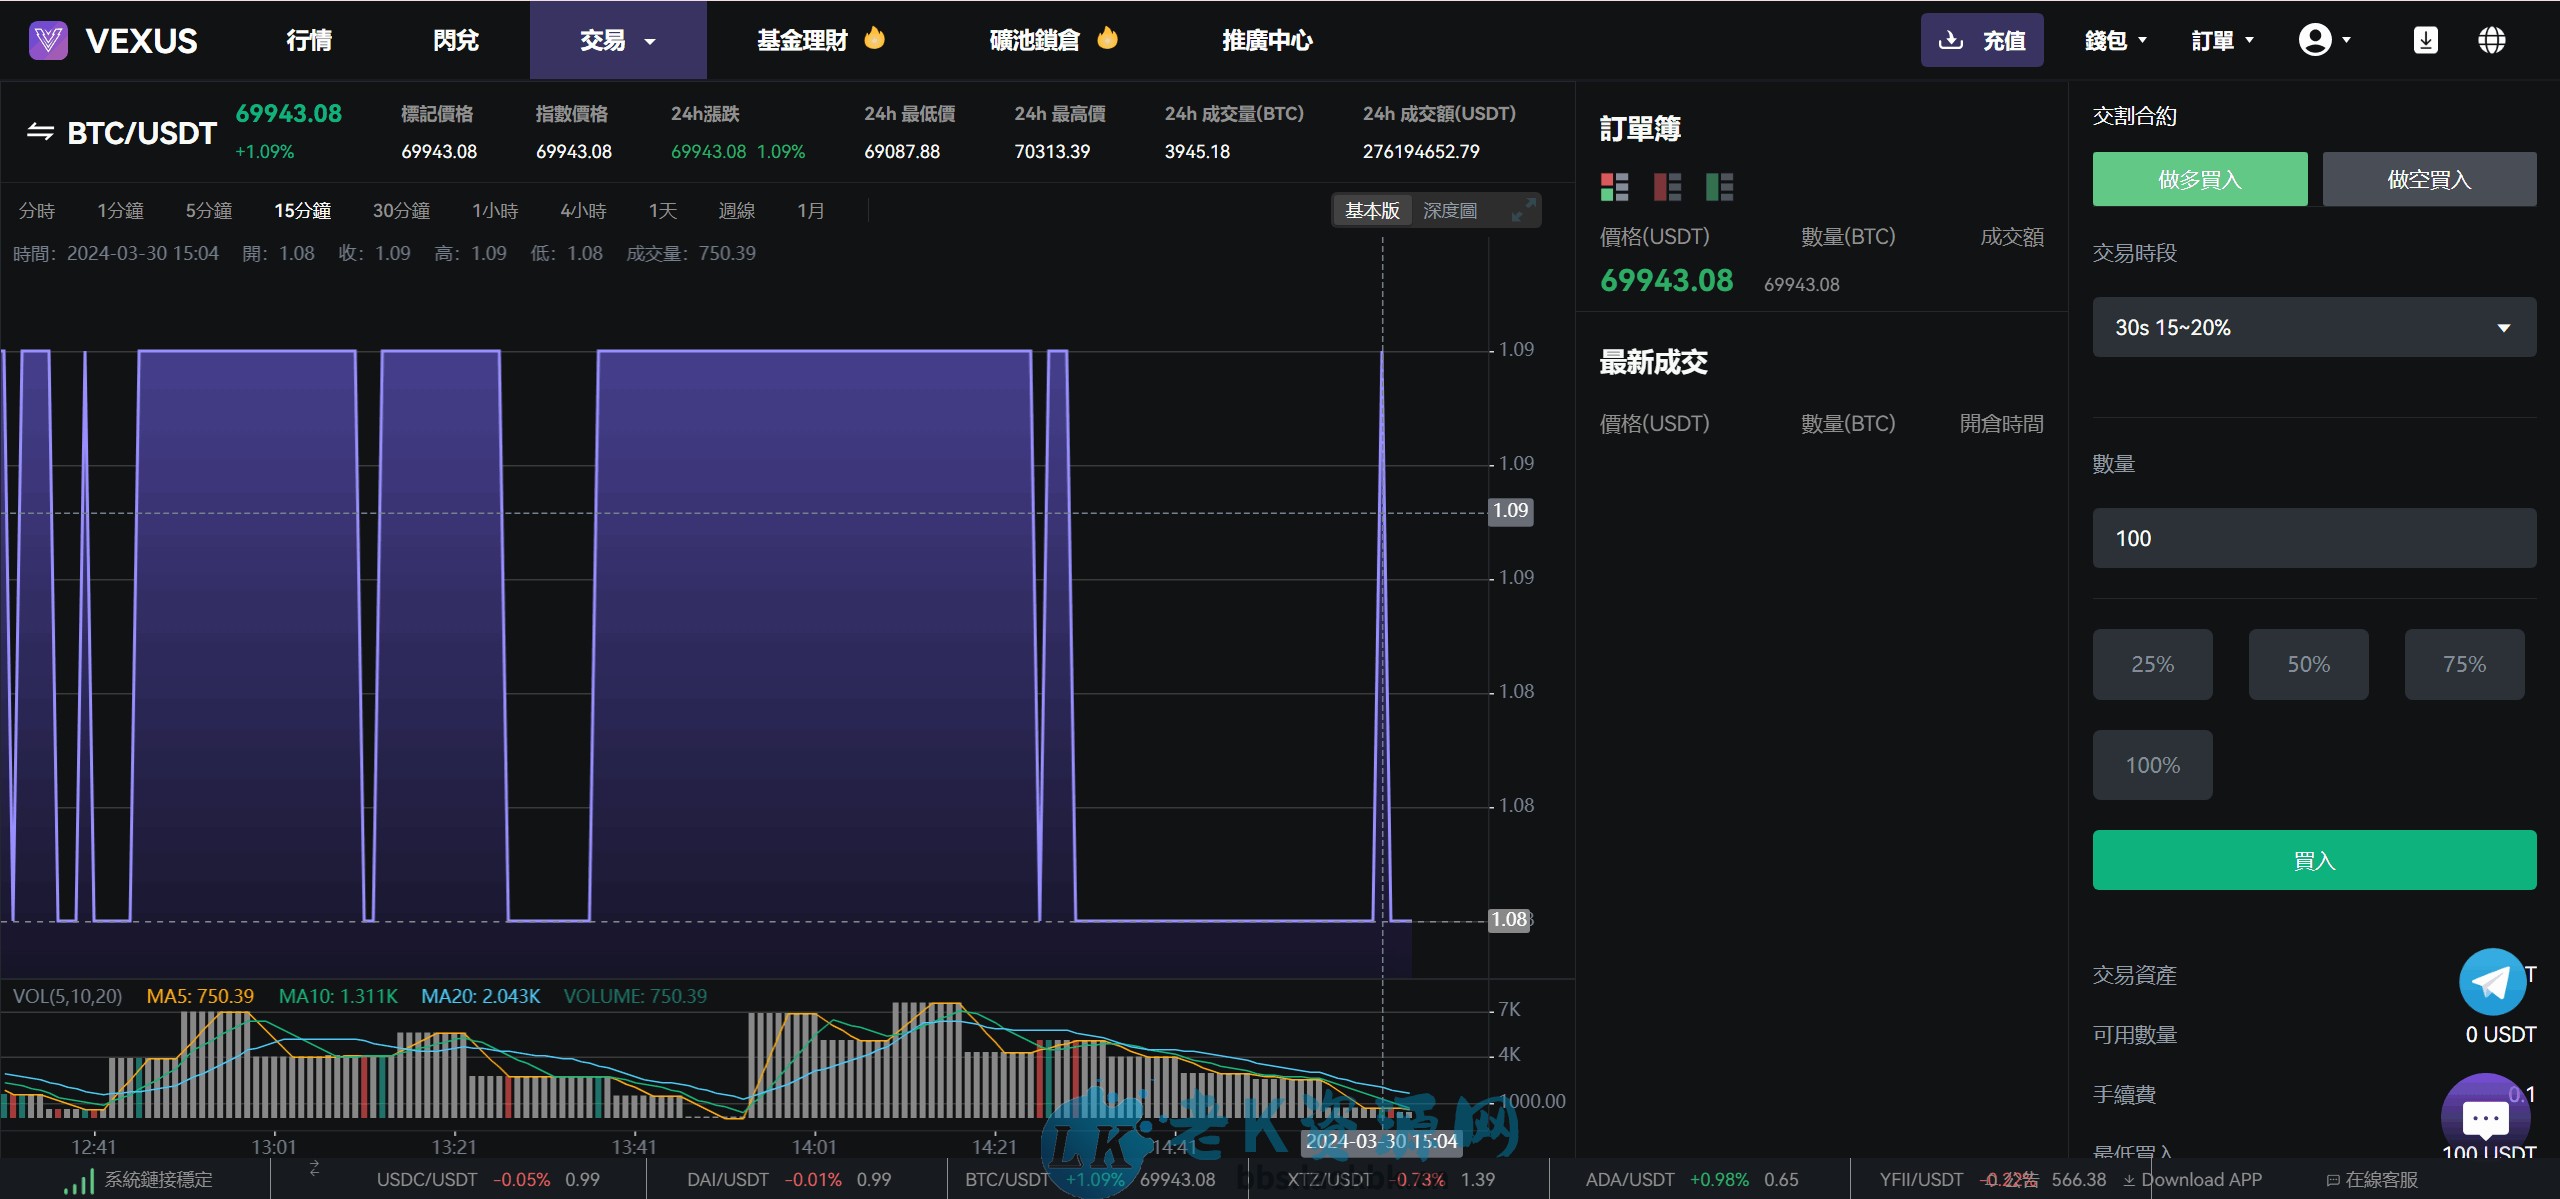Switch to the 15分鐘 chart interval
2560x1199 pixels.
pos(302,210)
